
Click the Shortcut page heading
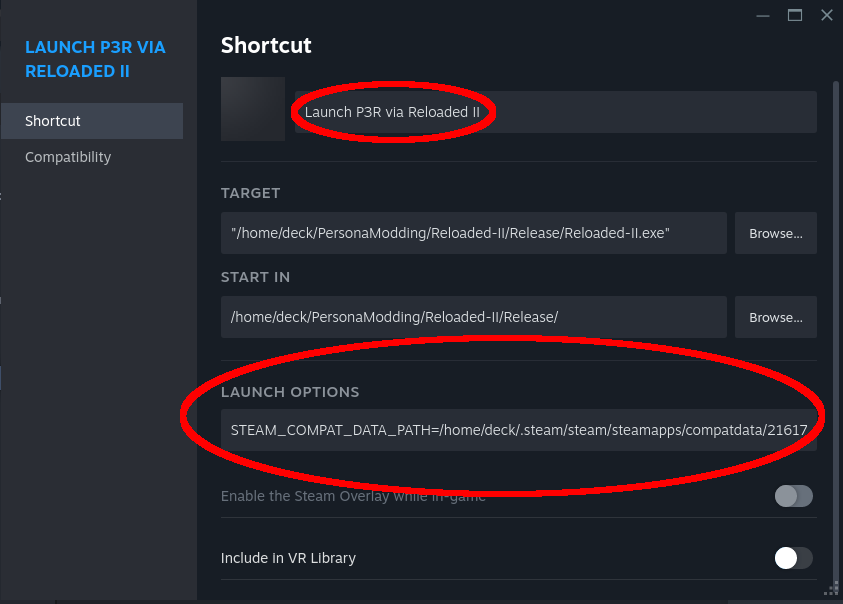point(266,45)
